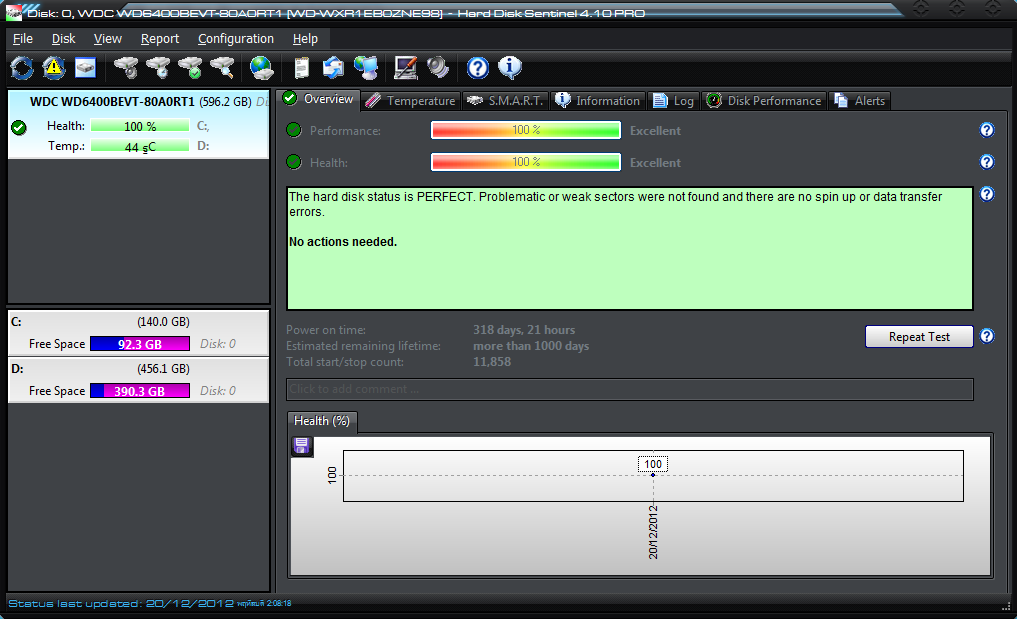Select the WDC WD6400BEVT-80A0RT1 disk entry
This screenshot has height=619, width=1017.
click(x=138, y=125)
